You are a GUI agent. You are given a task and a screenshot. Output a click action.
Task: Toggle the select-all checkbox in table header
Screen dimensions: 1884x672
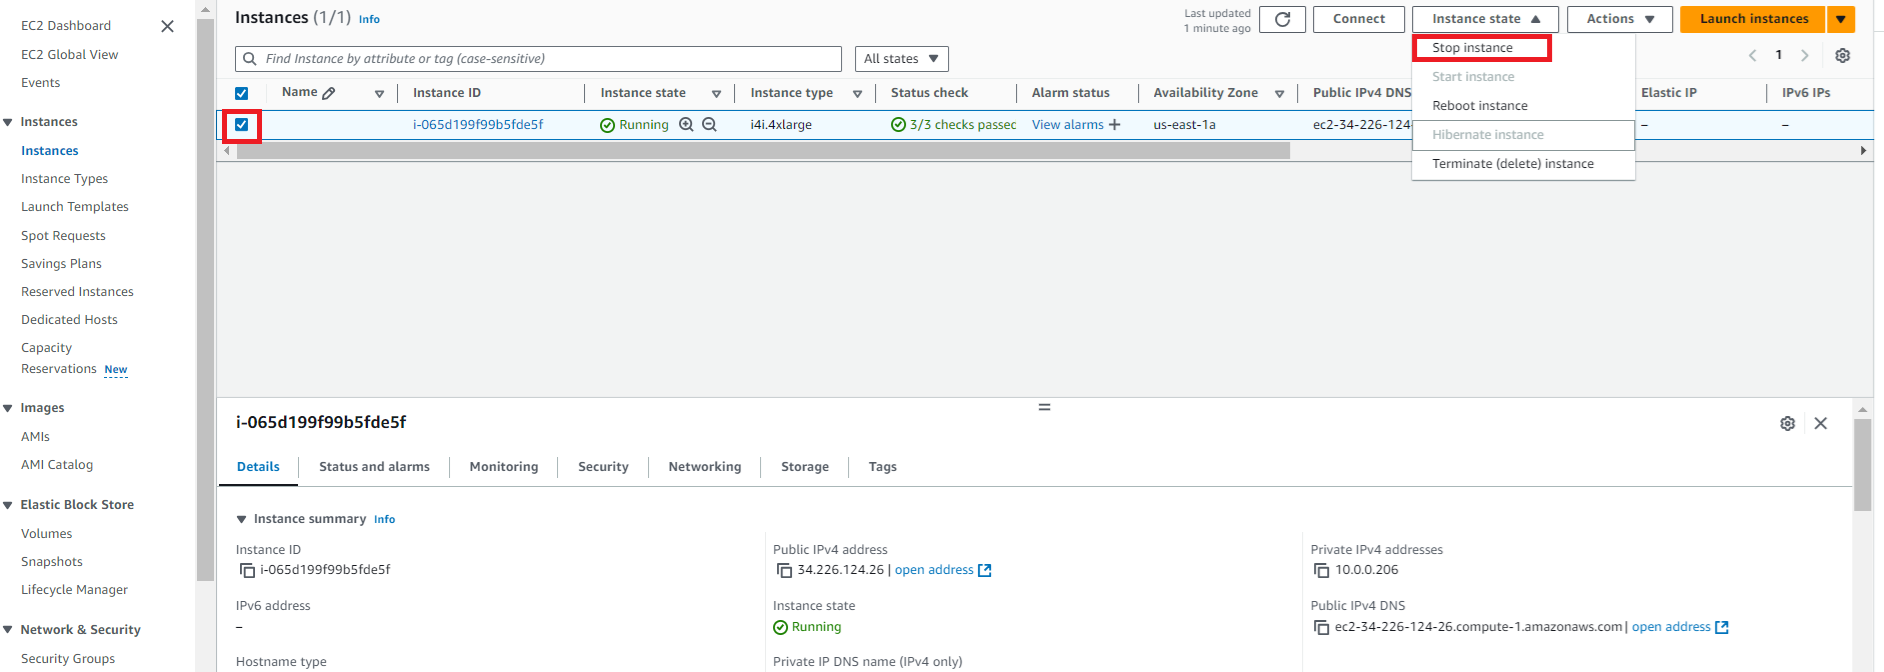point(242,93)
